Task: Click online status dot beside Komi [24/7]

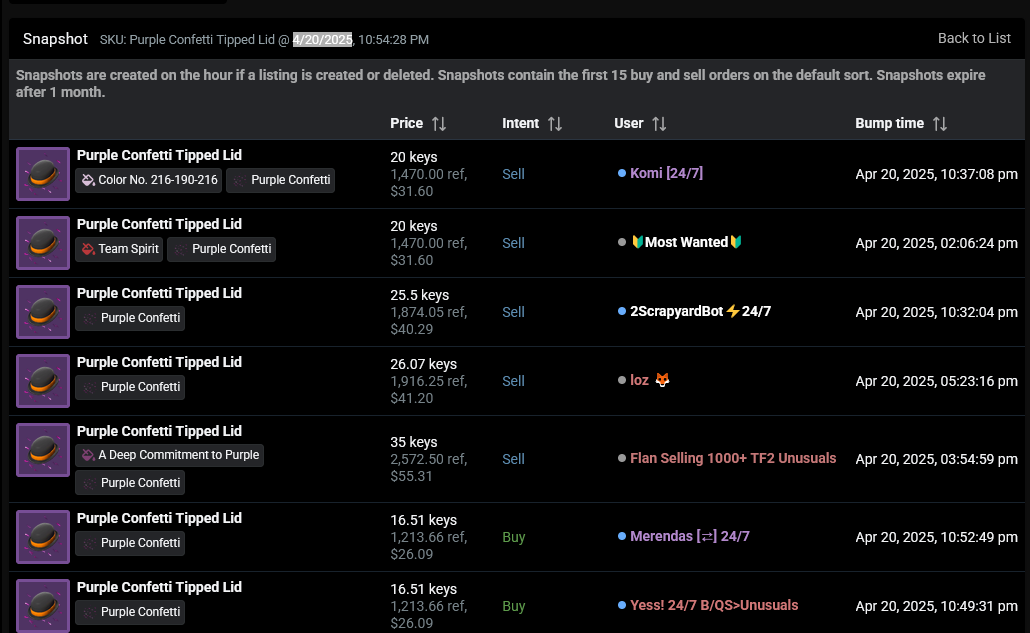Action: 621,173
